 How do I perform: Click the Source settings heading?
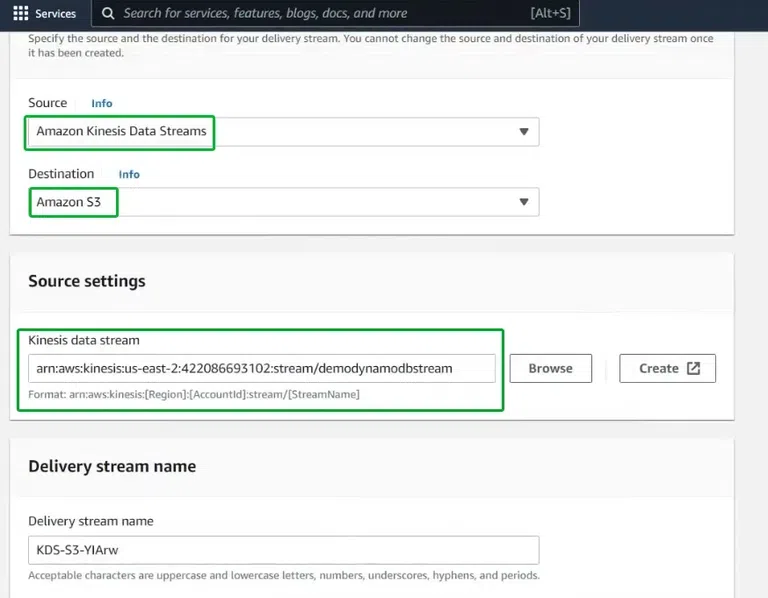pyautogui.click(x=87, y=281)
